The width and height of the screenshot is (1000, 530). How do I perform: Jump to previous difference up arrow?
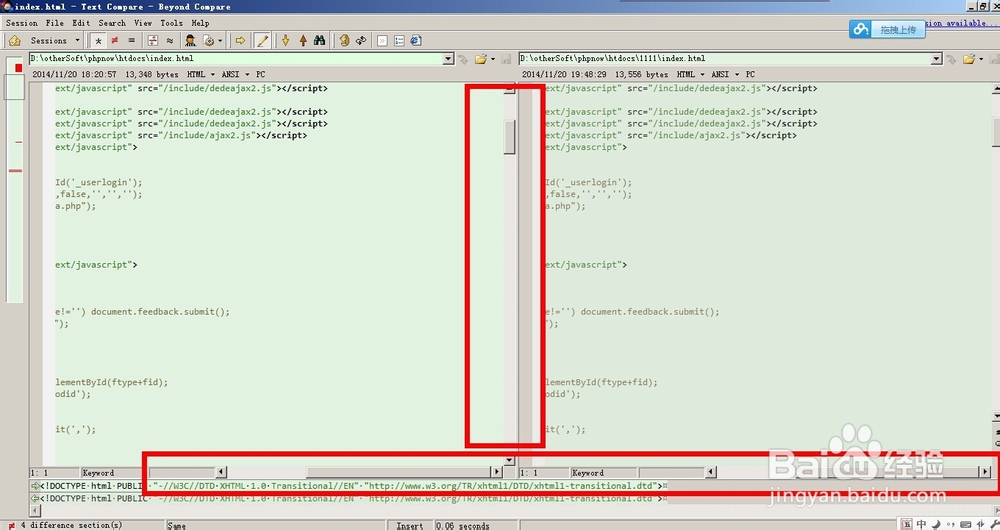(x=303, y=41)
